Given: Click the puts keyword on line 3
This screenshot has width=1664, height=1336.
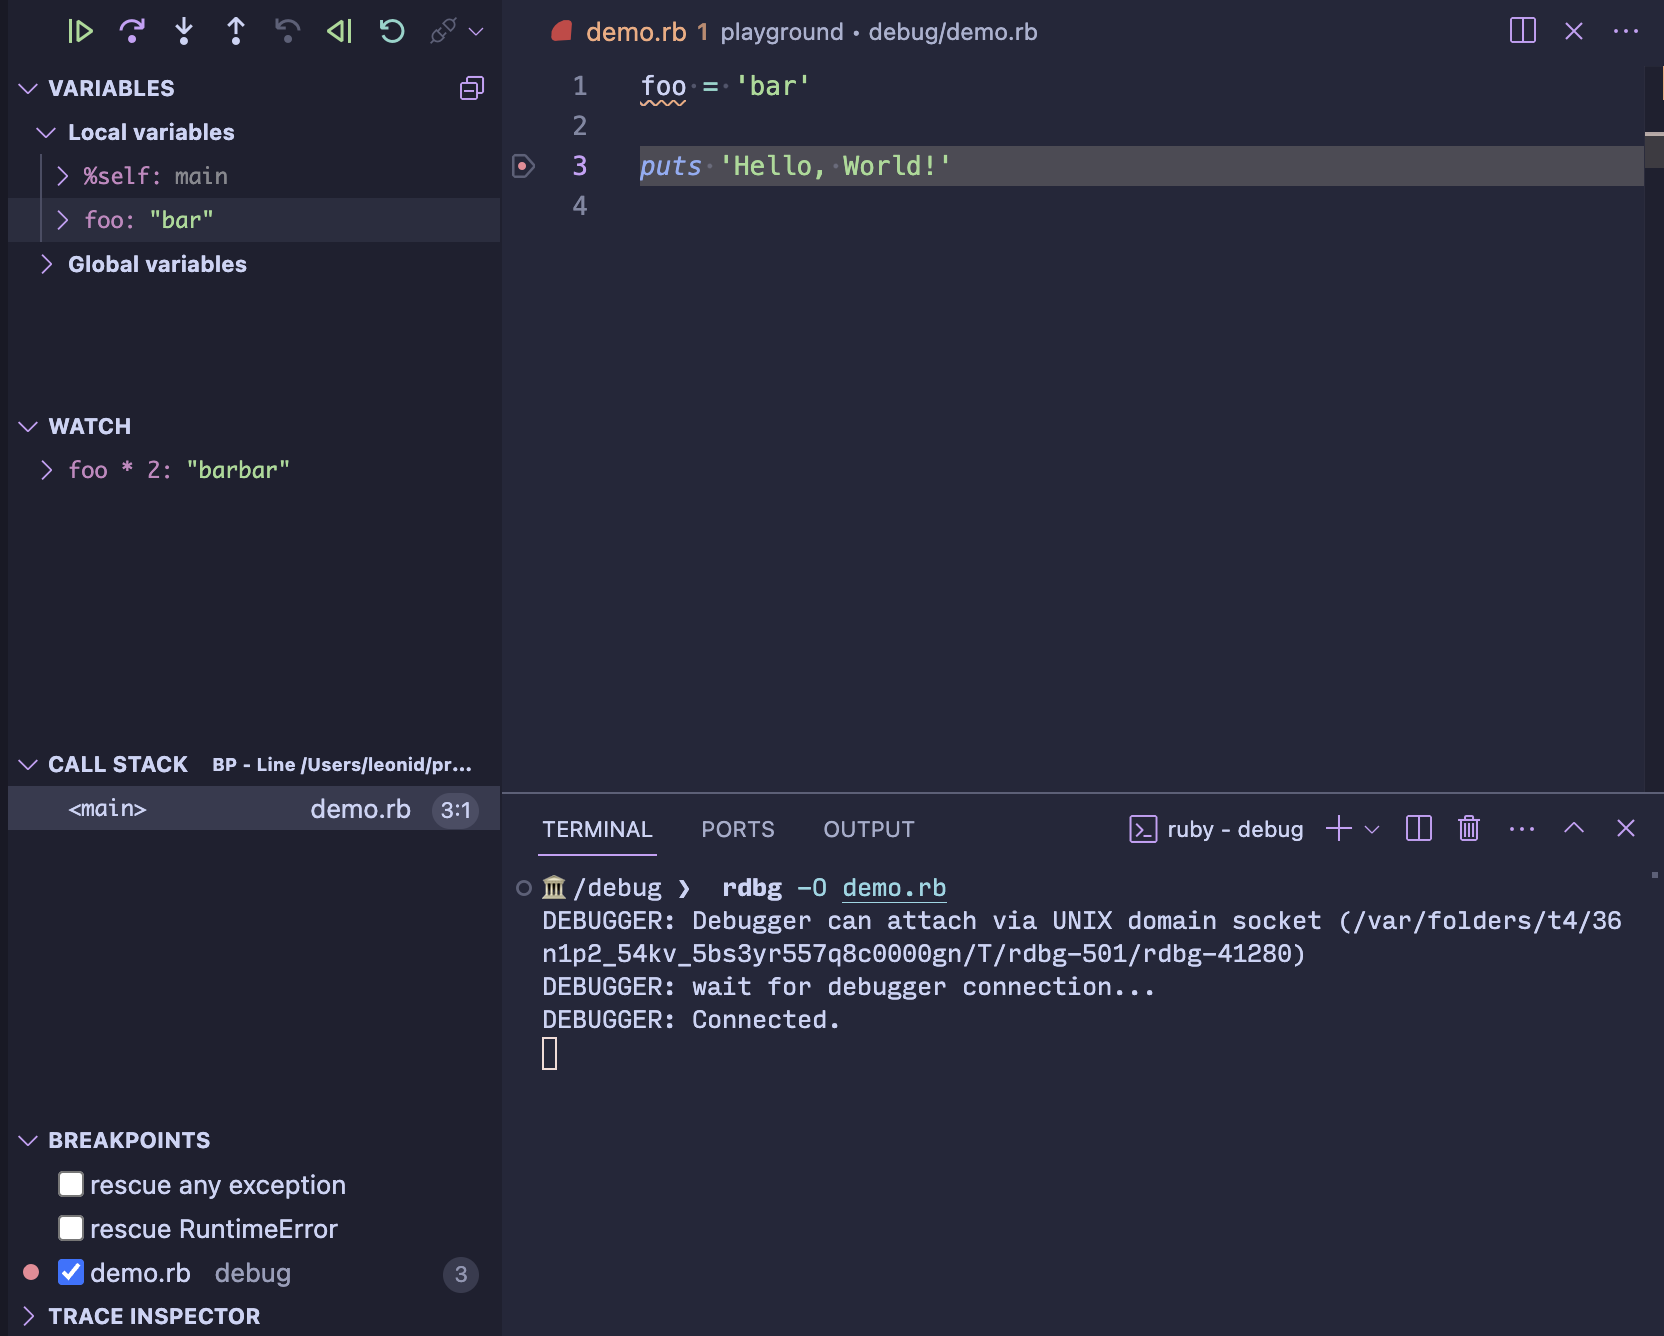Looking at the screenshot, I should [671, 166].
